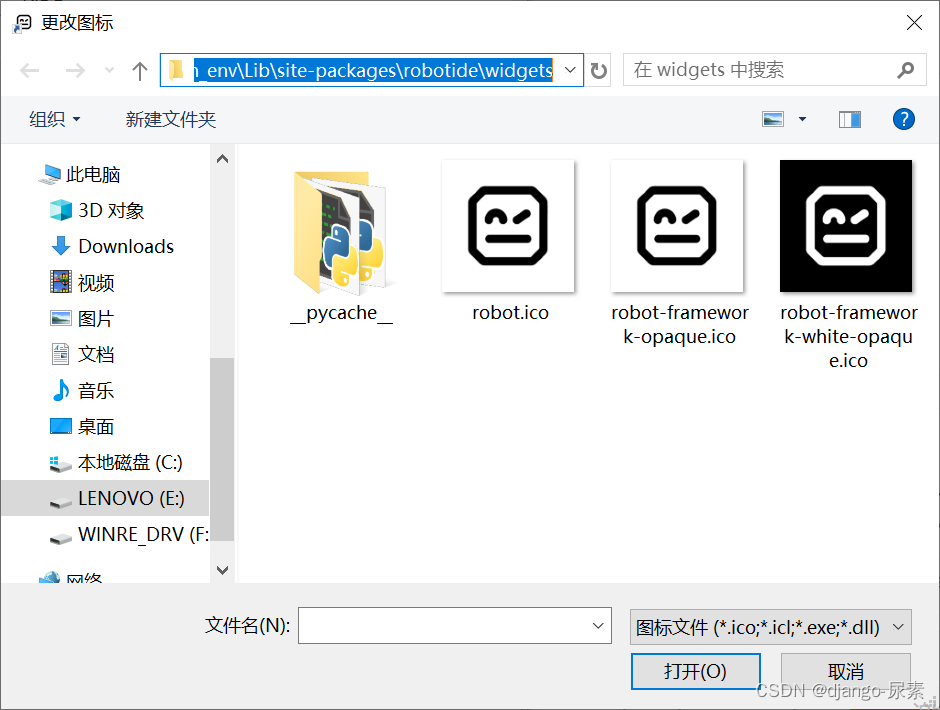Viewport: 940px width, 710px height.
Task: Click the 桌面 desktop icon
Action: pyautogui.click(x=61, y=426)
